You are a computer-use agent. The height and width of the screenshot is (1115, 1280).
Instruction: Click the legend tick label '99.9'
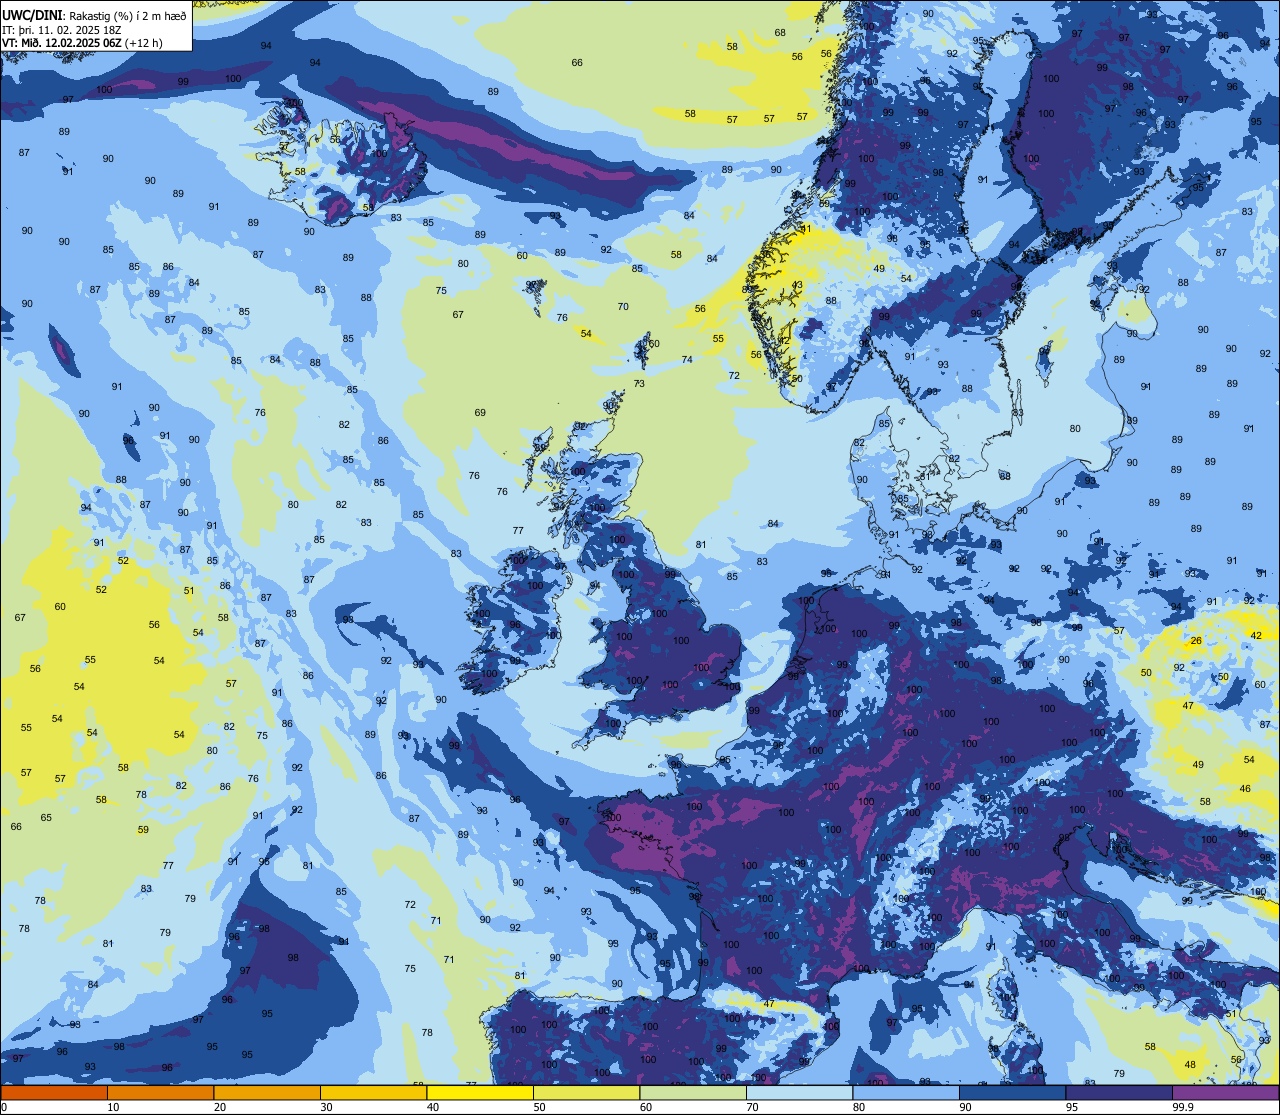point(1182,1106)
